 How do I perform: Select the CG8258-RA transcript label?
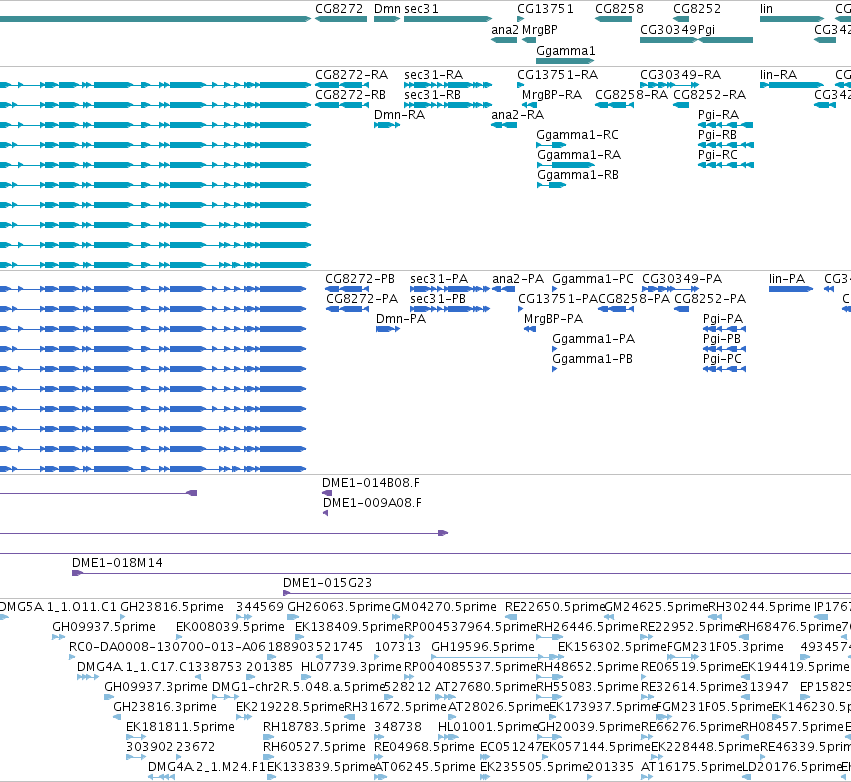click(631, 95)
